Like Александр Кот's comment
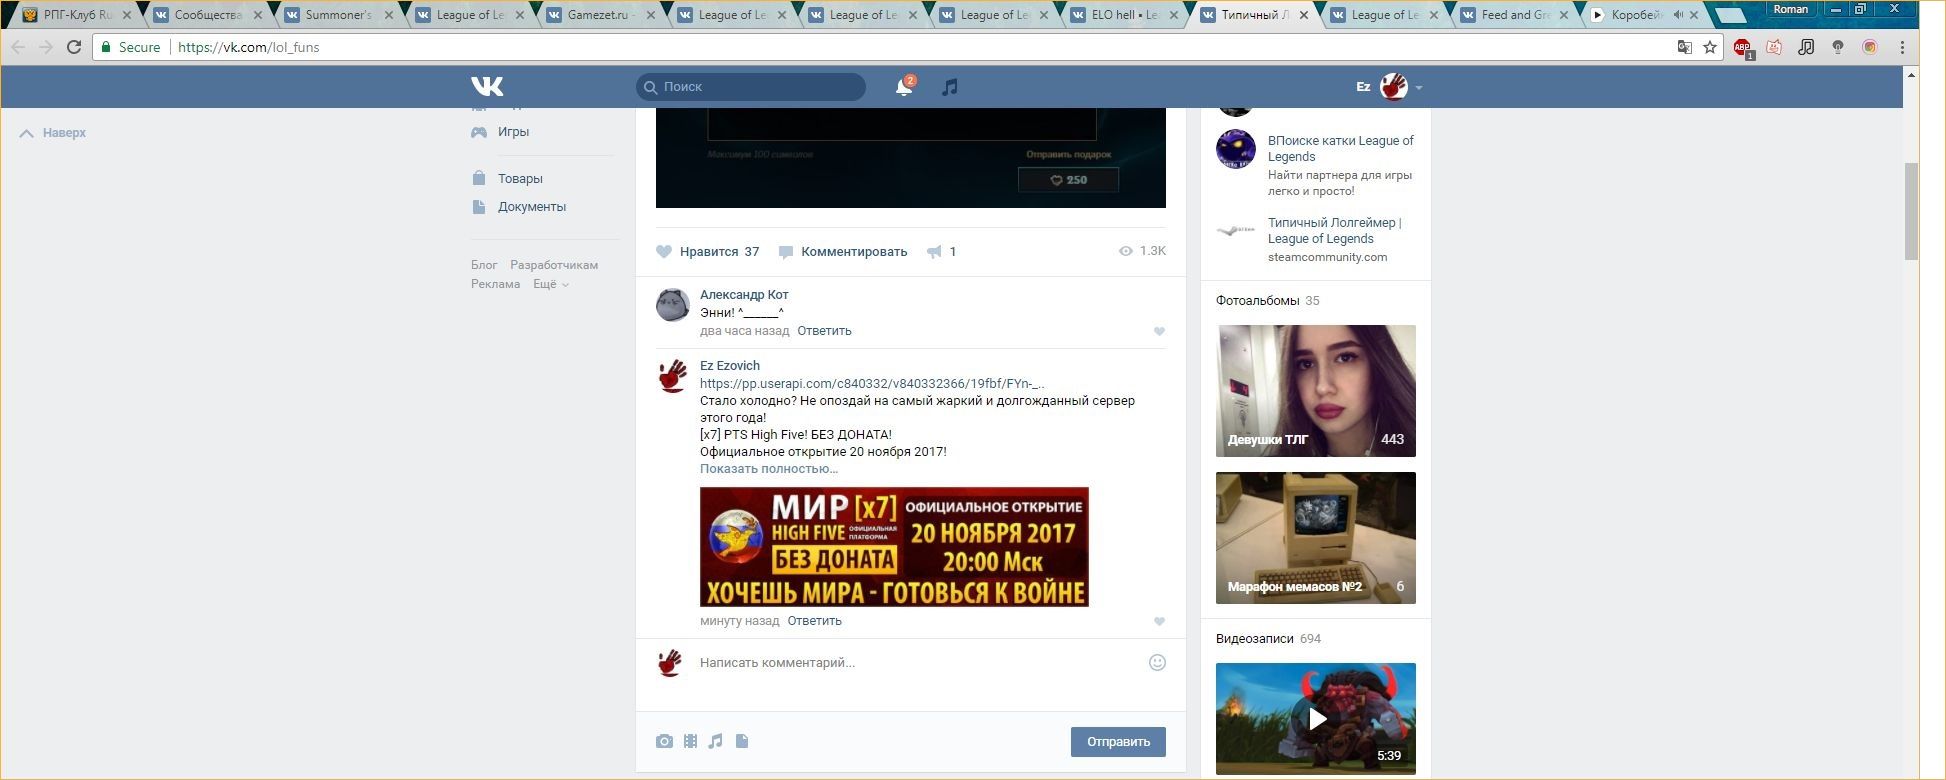The height and width of the screenshot is (780, 1946). click(1159, 331)
